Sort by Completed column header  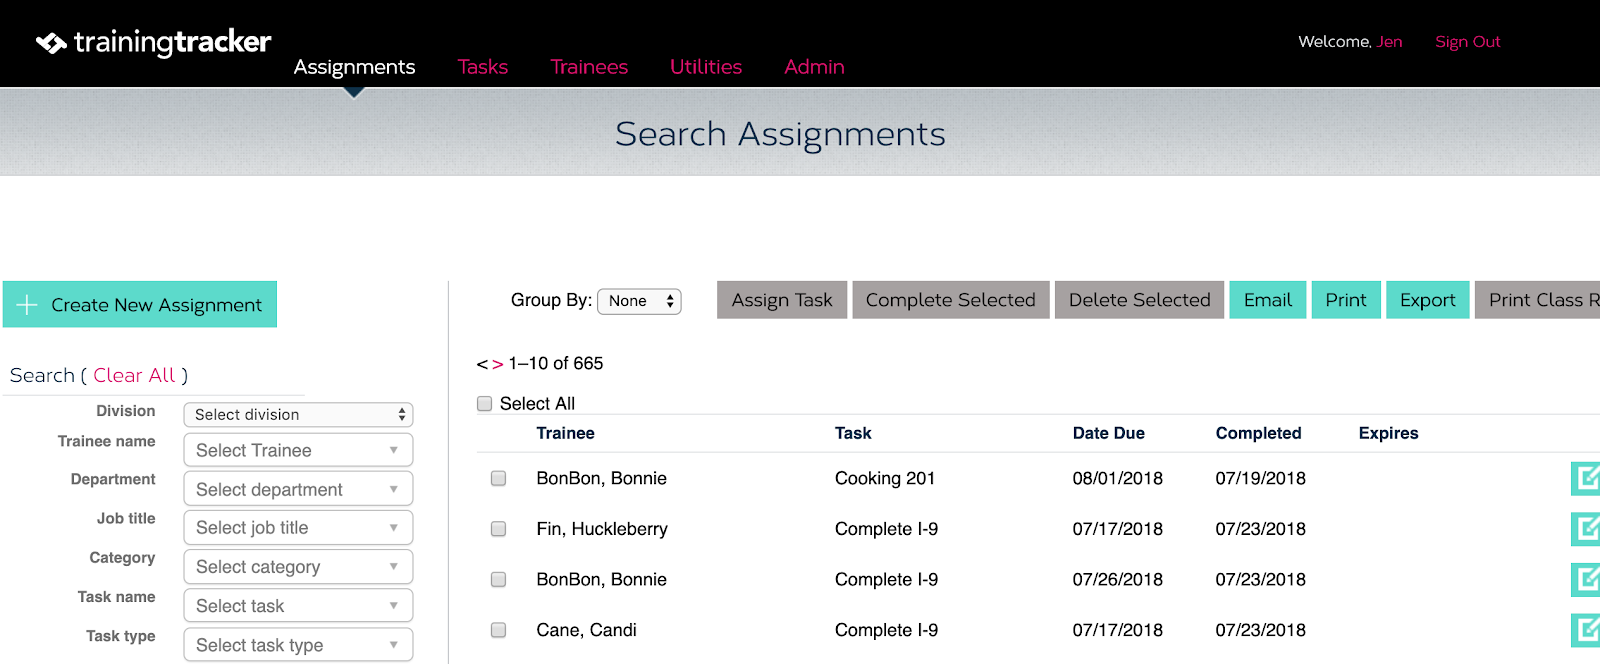1258,433
